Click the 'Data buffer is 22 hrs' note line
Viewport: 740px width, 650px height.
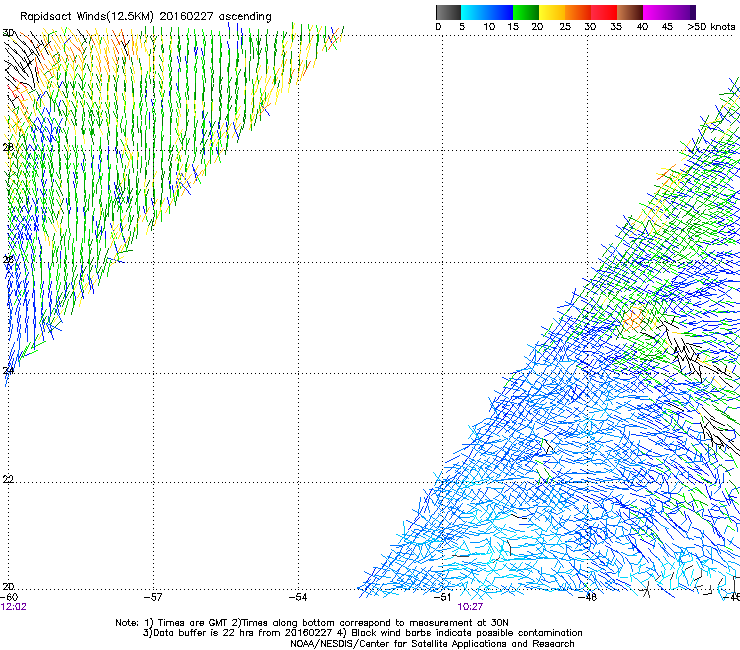coord(362,633)
